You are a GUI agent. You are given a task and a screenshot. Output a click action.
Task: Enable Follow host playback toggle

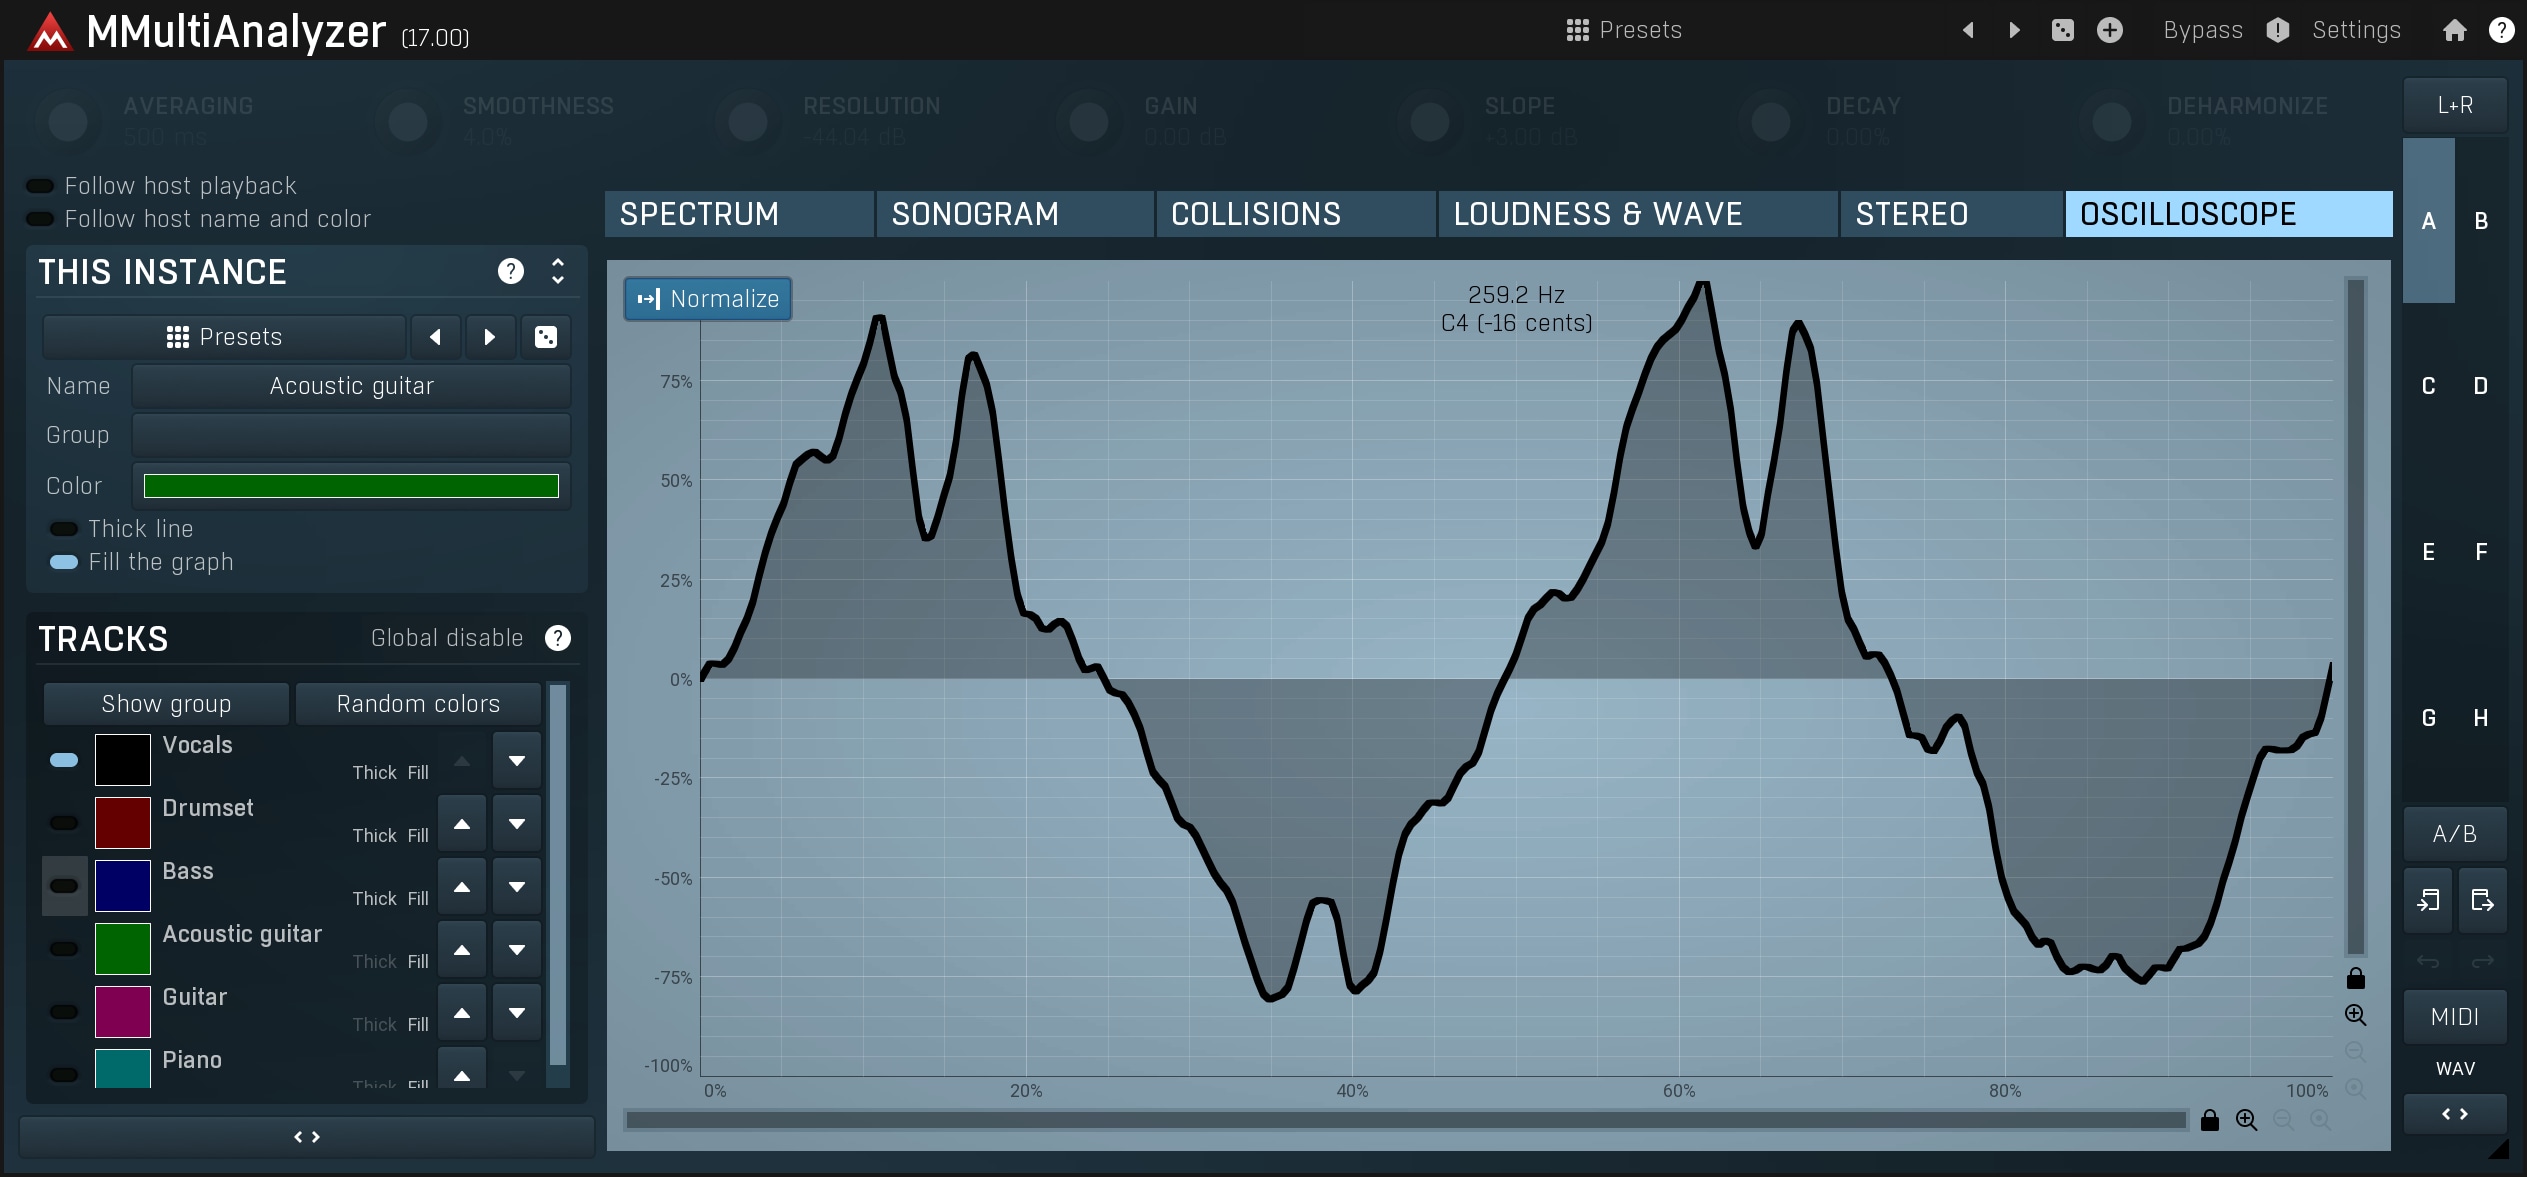[x=40, y=186]
